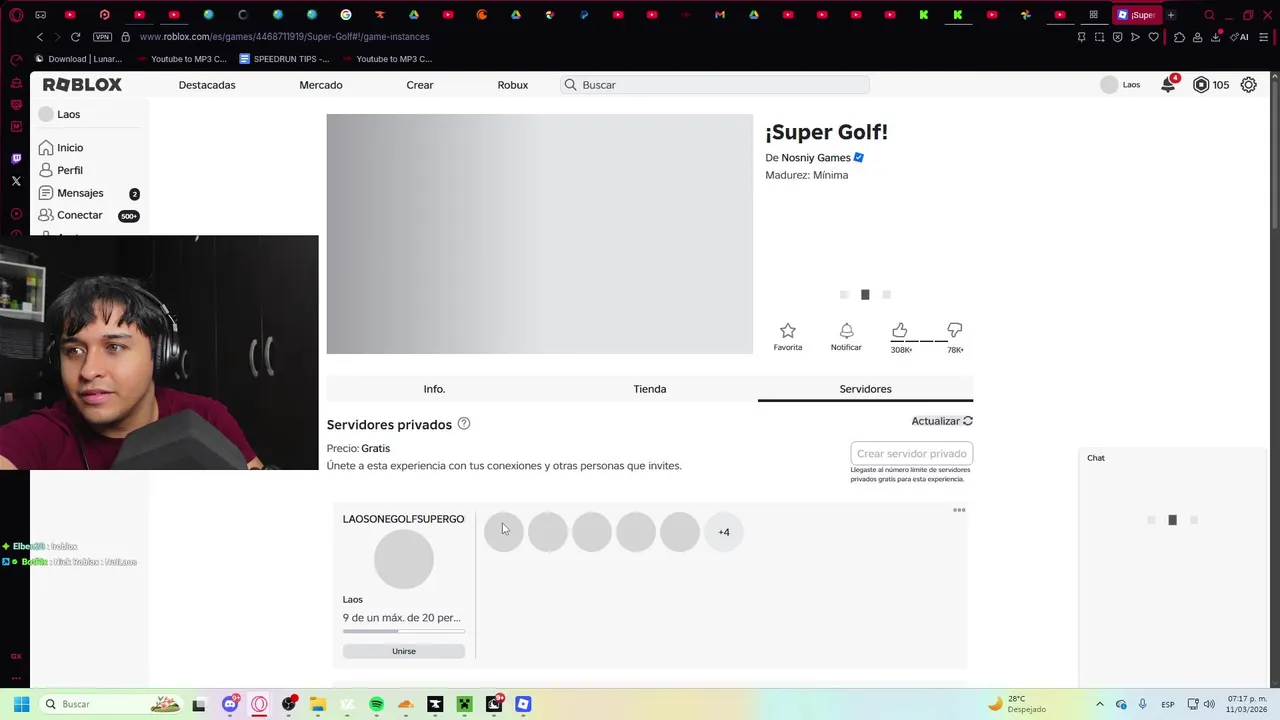
Task: Click the Inicio home sidebar icon
Action: pos(46,147)
